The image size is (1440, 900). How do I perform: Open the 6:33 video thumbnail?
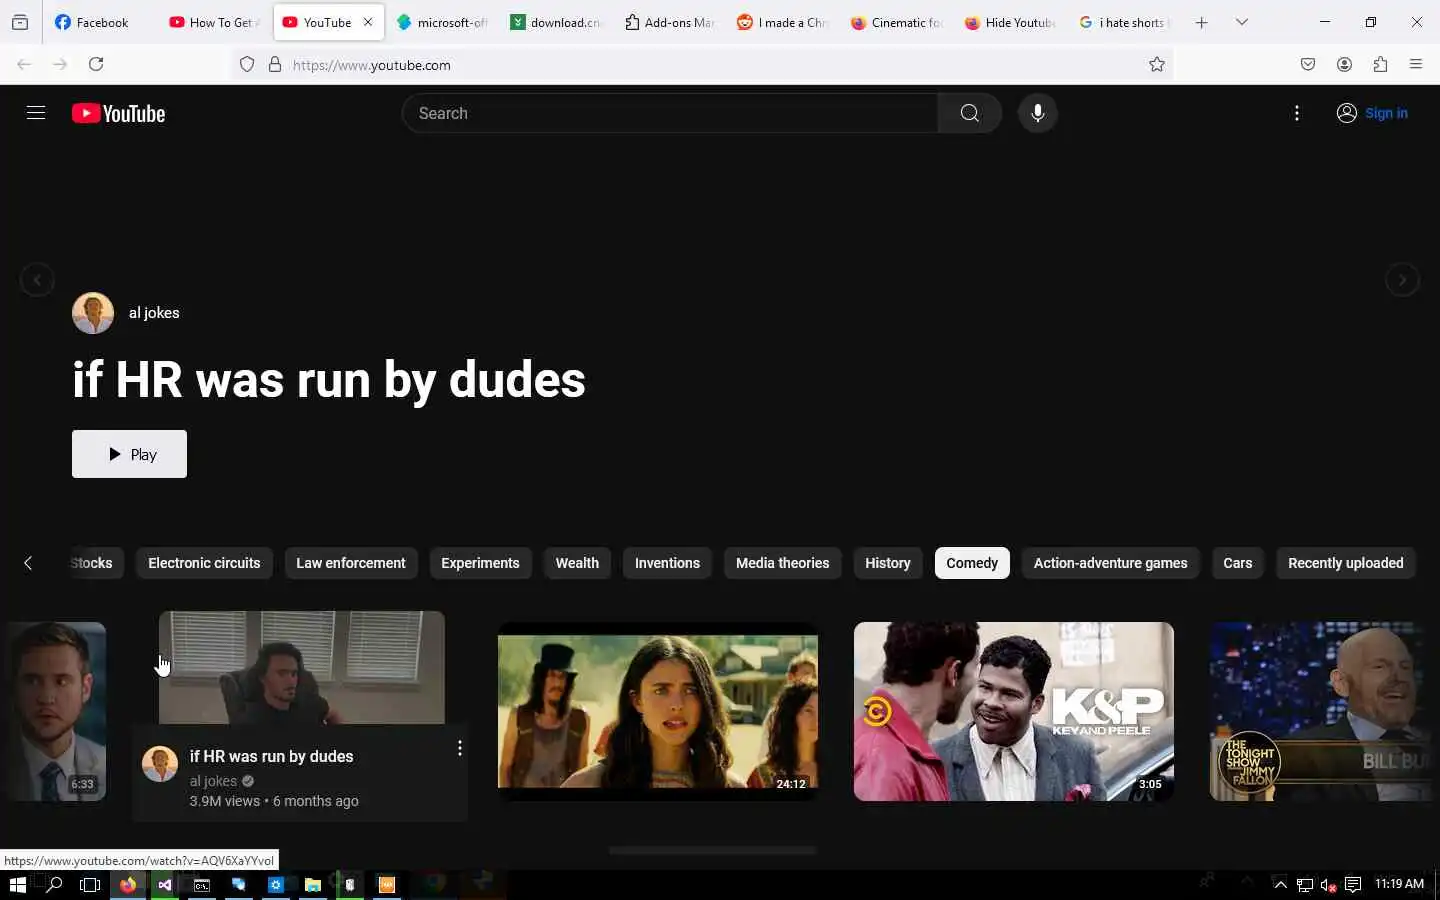tap(53, 711)
